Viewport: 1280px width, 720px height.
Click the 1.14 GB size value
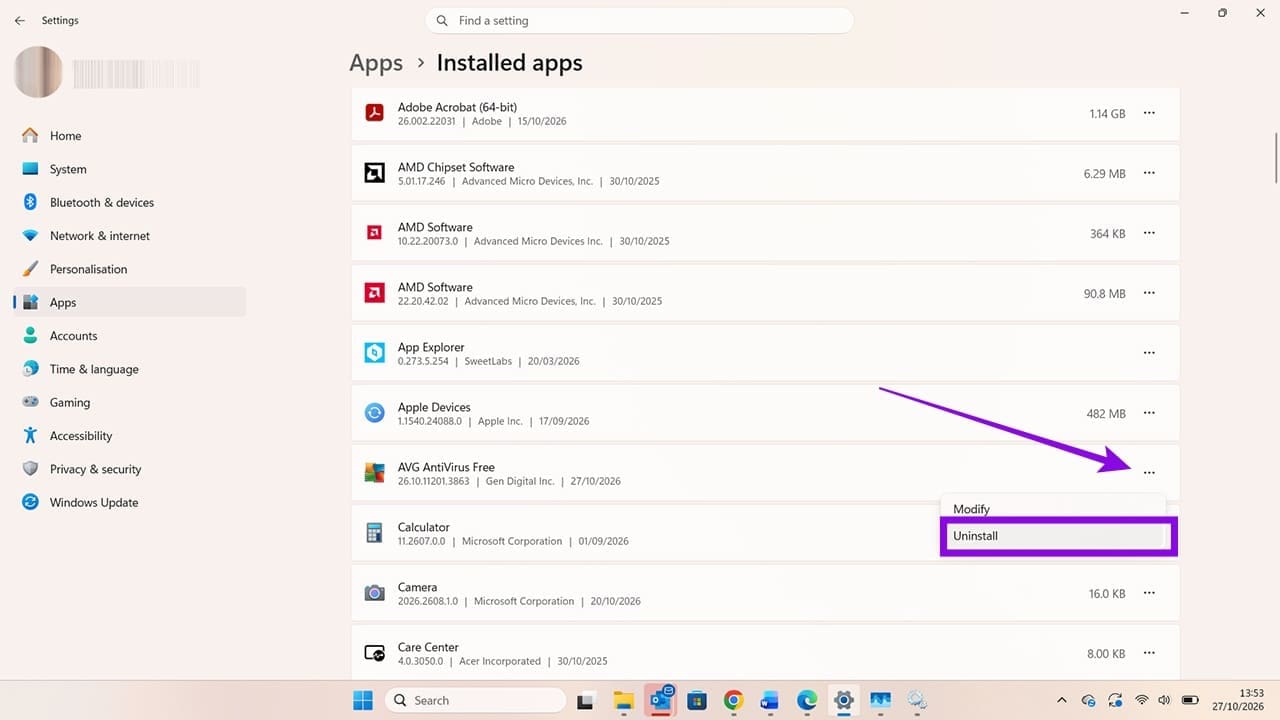tap(1107, 114)
